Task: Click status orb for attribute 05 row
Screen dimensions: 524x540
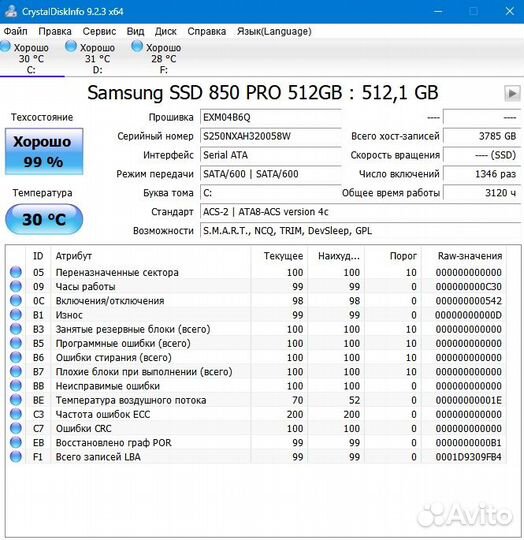Action: [x=15, y=272]
